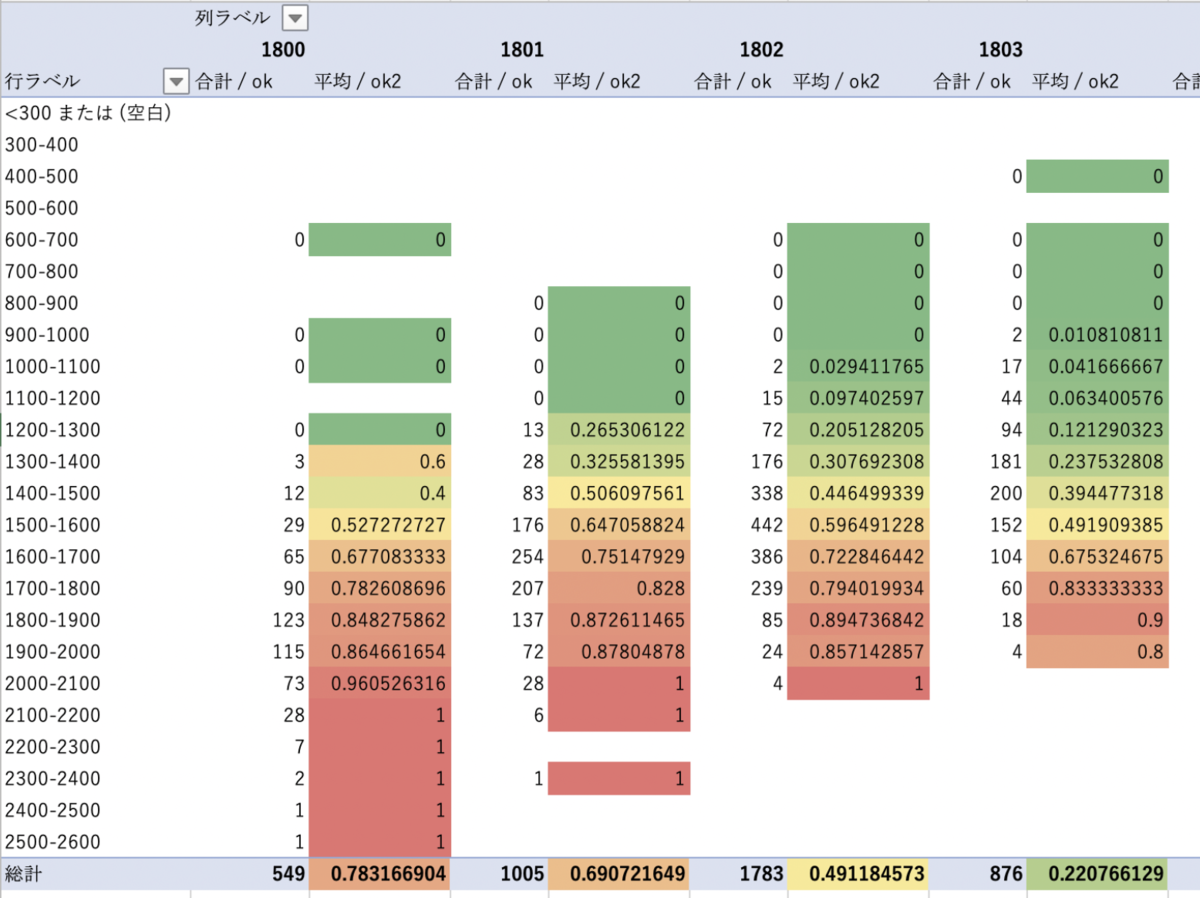The width and height of the screenshot is (1200, 898).
Task: Click the grand total cell 549
Action: (288, 874)
